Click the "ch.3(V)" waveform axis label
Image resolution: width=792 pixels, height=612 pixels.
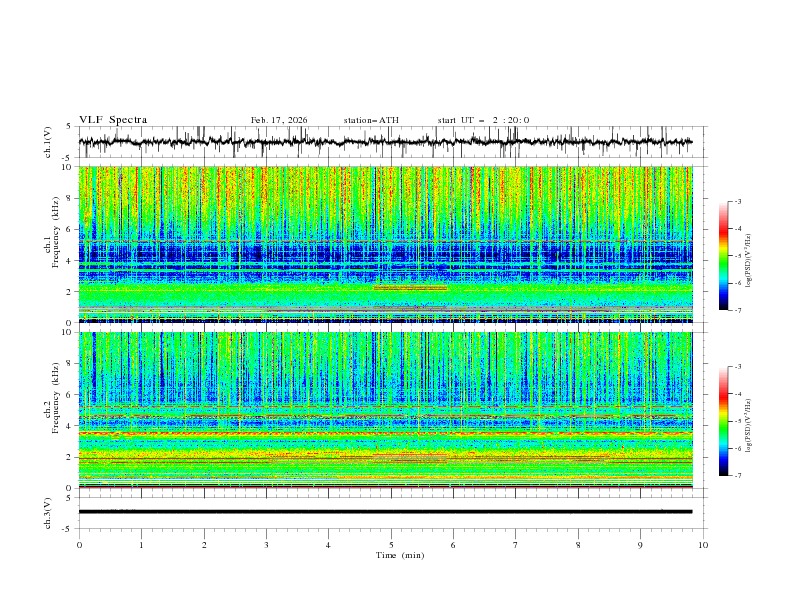(x=48, y=511)
